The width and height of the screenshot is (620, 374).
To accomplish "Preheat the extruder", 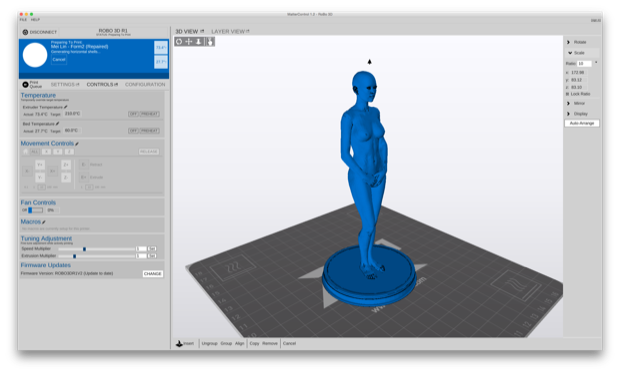I will click(x=149, y=114).
